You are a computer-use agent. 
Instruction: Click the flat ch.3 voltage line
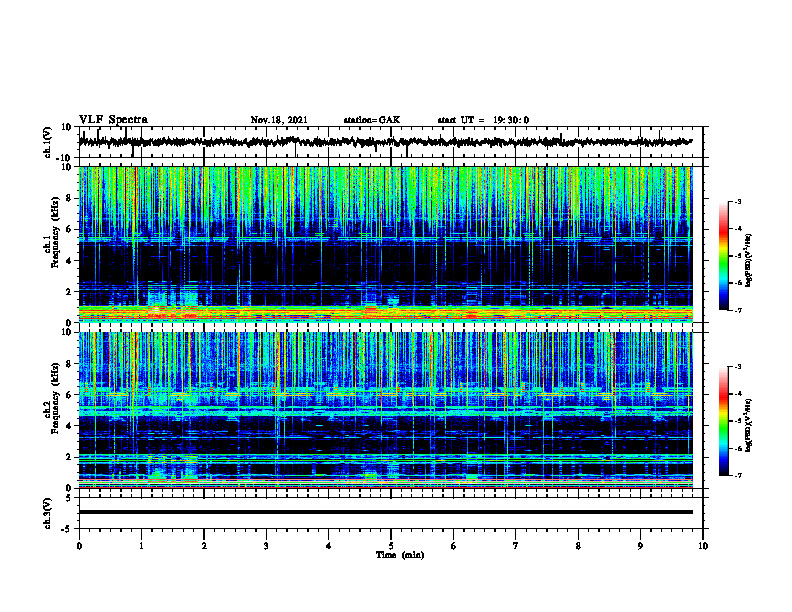385,512
